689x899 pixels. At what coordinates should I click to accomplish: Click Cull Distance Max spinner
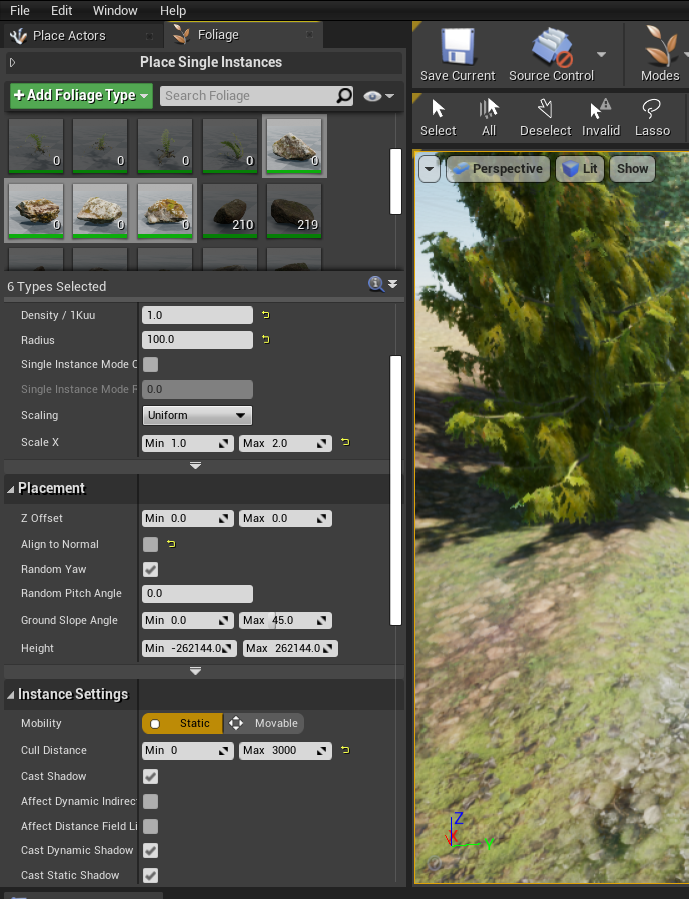pyautogui.click(x=285, y=751)
